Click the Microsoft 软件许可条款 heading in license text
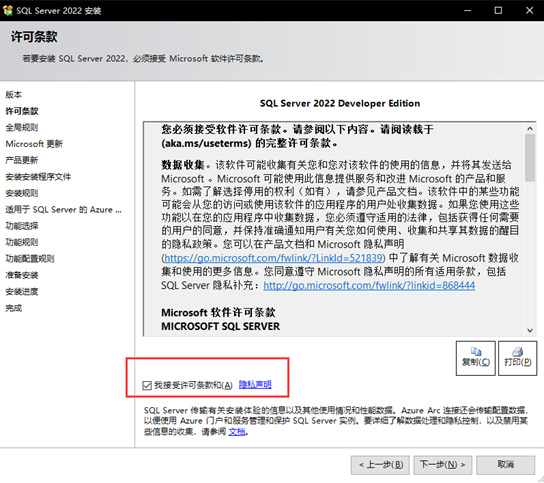This screenshot has height=483, width=544. 218,313
